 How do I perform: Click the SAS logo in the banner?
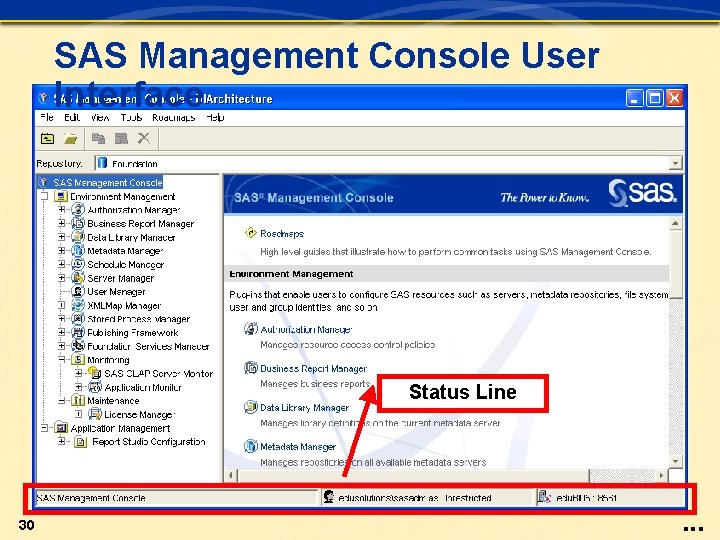click(x=642, y=193)
